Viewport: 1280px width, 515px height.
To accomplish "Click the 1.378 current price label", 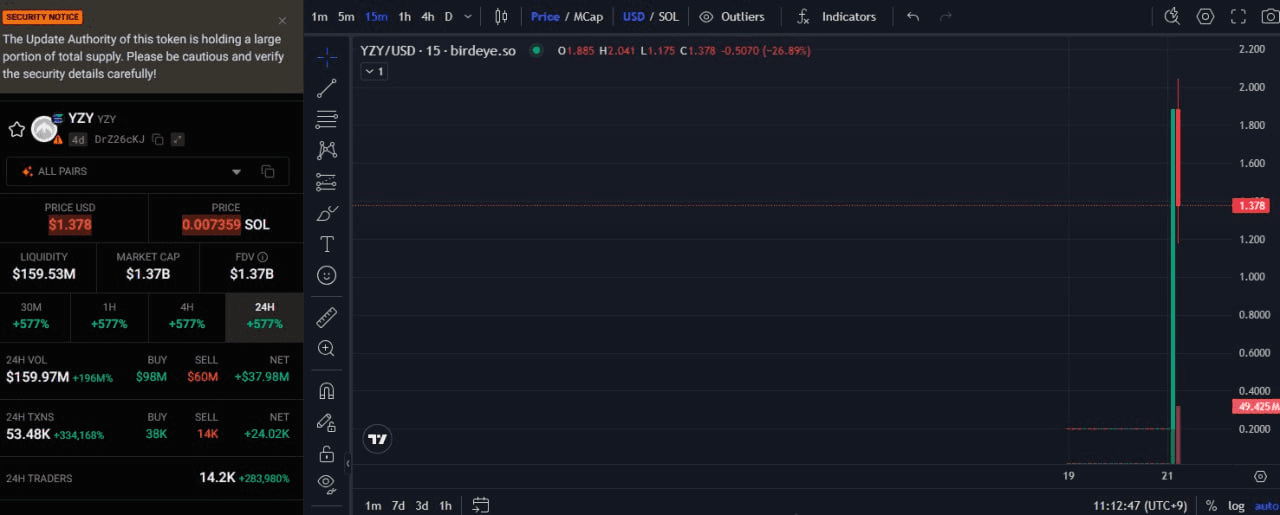I will tap(1252, 205).
